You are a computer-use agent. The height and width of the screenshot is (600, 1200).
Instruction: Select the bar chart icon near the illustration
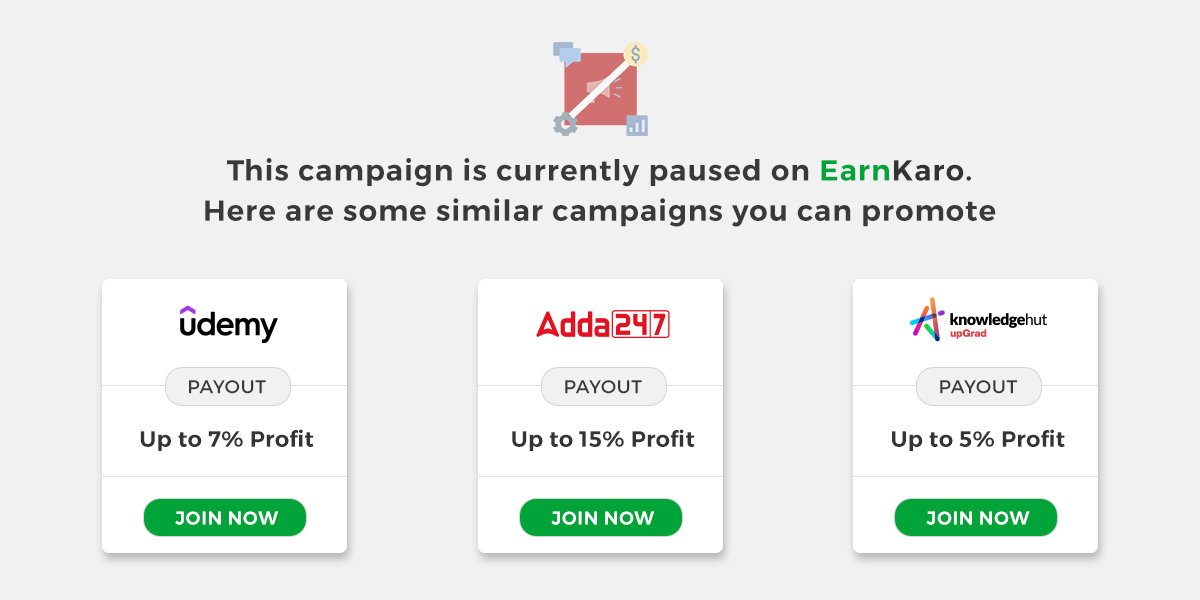pyautogui.click(x=637, y=125)
